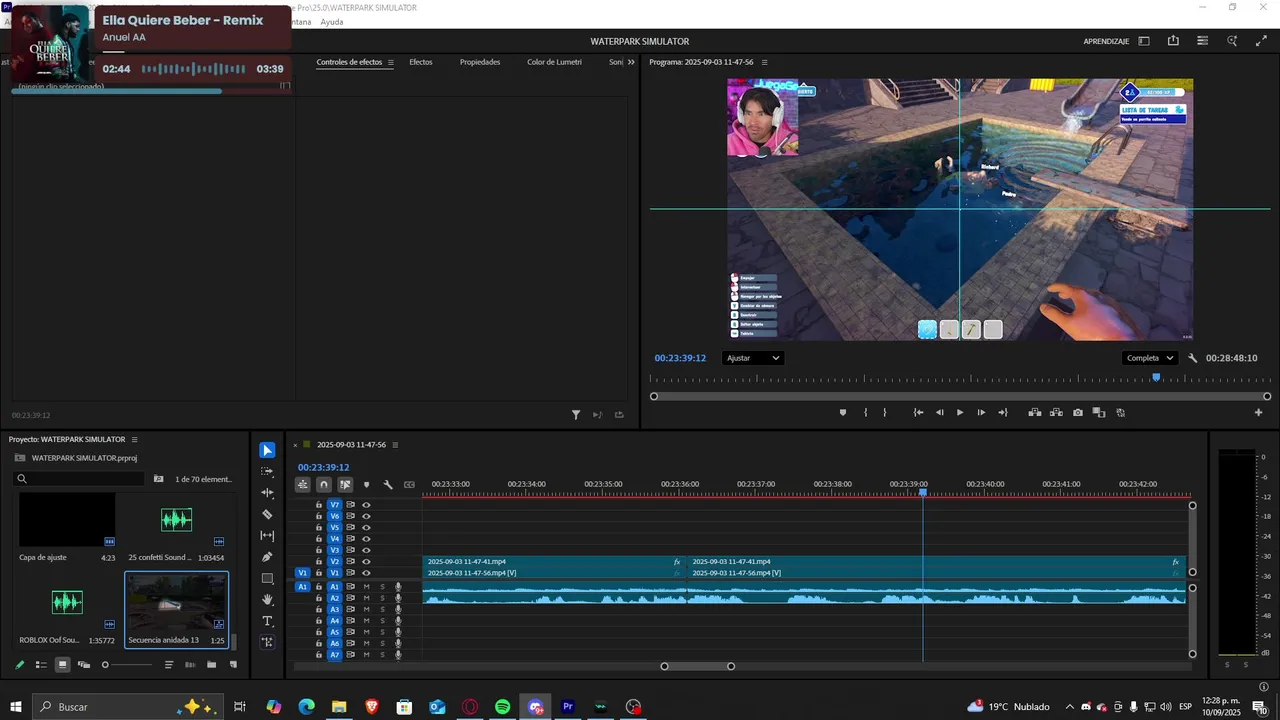The height and width of the screenshot is (720, 1280).
Task: Click Quick Export share icon
Action: pos(1173,41)
